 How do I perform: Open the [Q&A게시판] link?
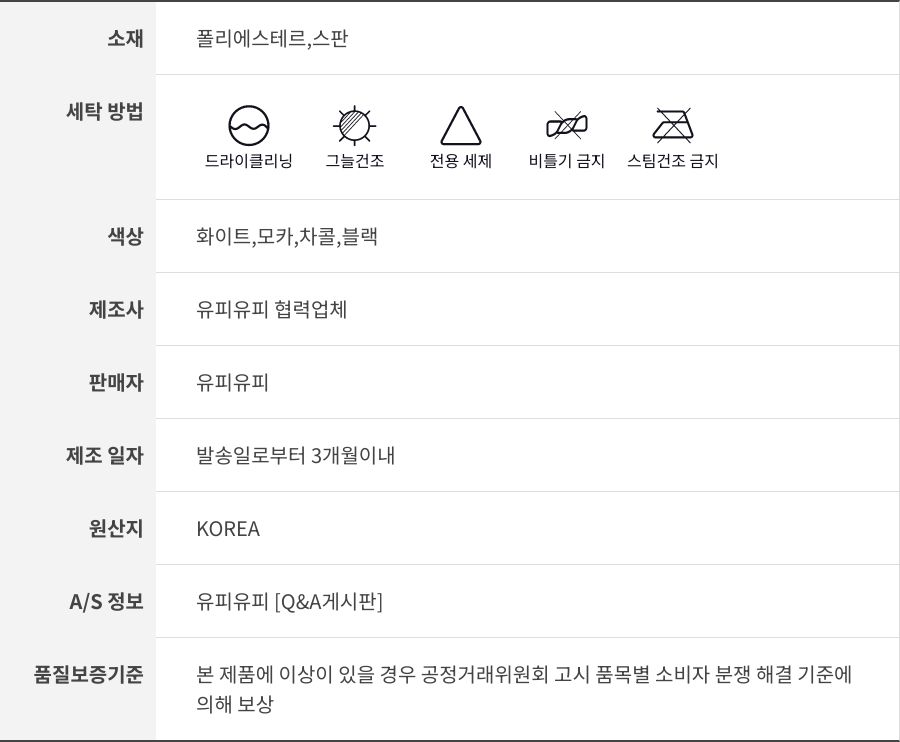pyautogui.click(x=328, y=602)
